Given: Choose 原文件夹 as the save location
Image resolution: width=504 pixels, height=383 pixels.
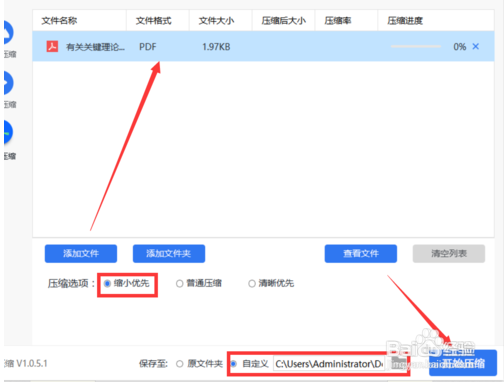Looking at the screenshot, I should tap(199, 364).
